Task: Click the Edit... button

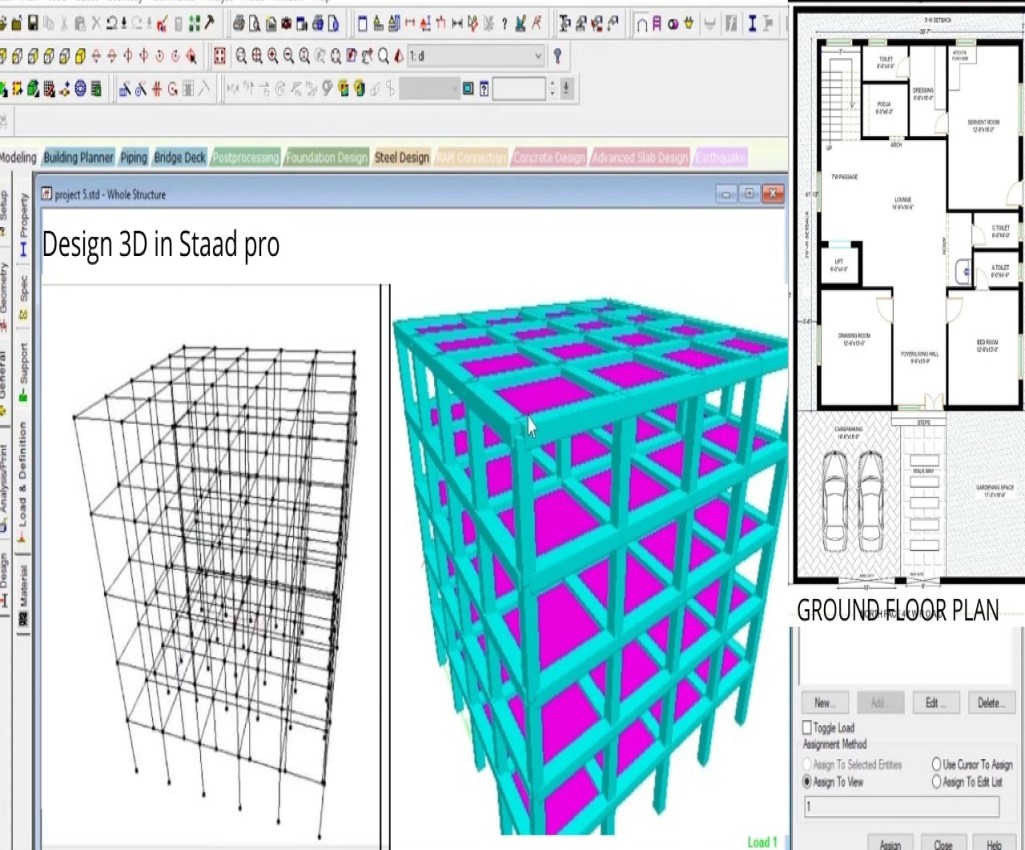Action: [x=935, y=703]
